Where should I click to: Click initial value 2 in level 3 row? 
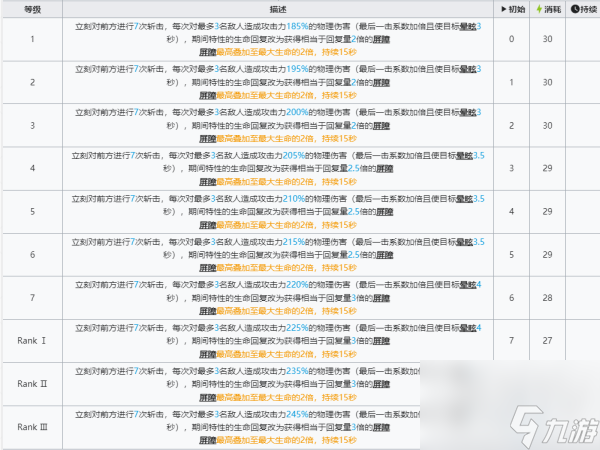coord(511,126)
